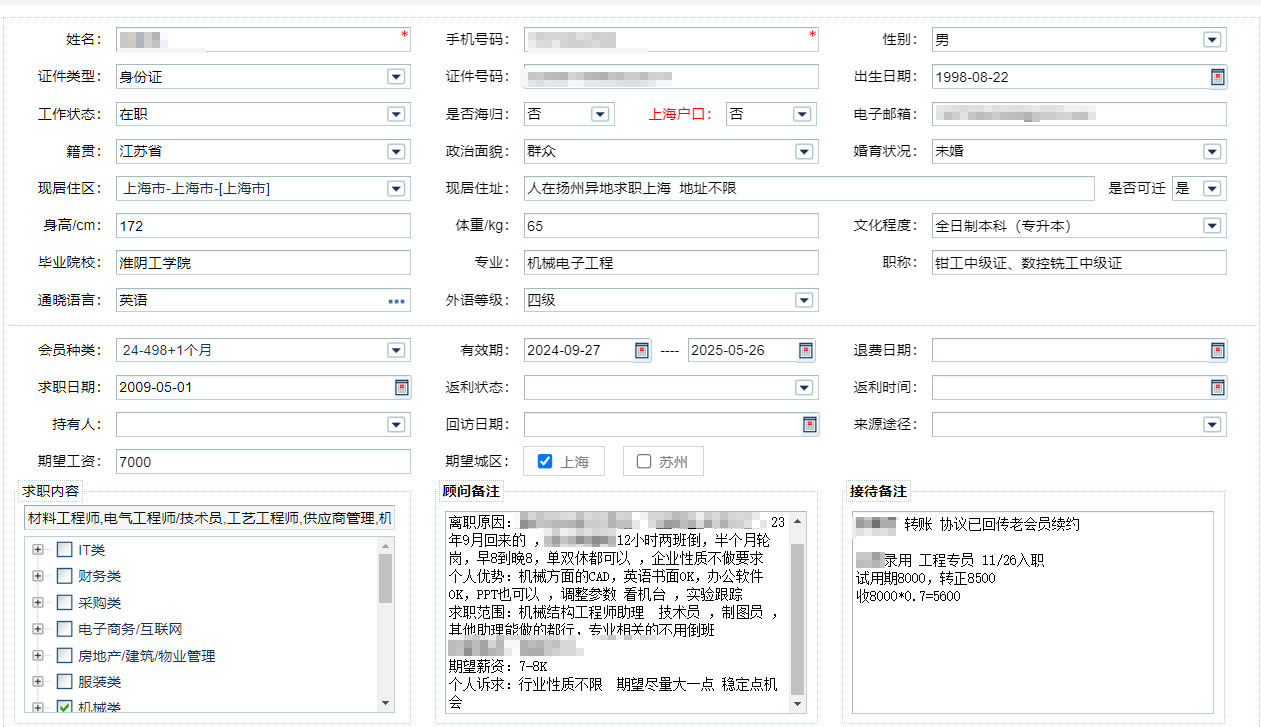1261x727 pixels.
Task: Click into the 姓名 input field
Action: 263,40
